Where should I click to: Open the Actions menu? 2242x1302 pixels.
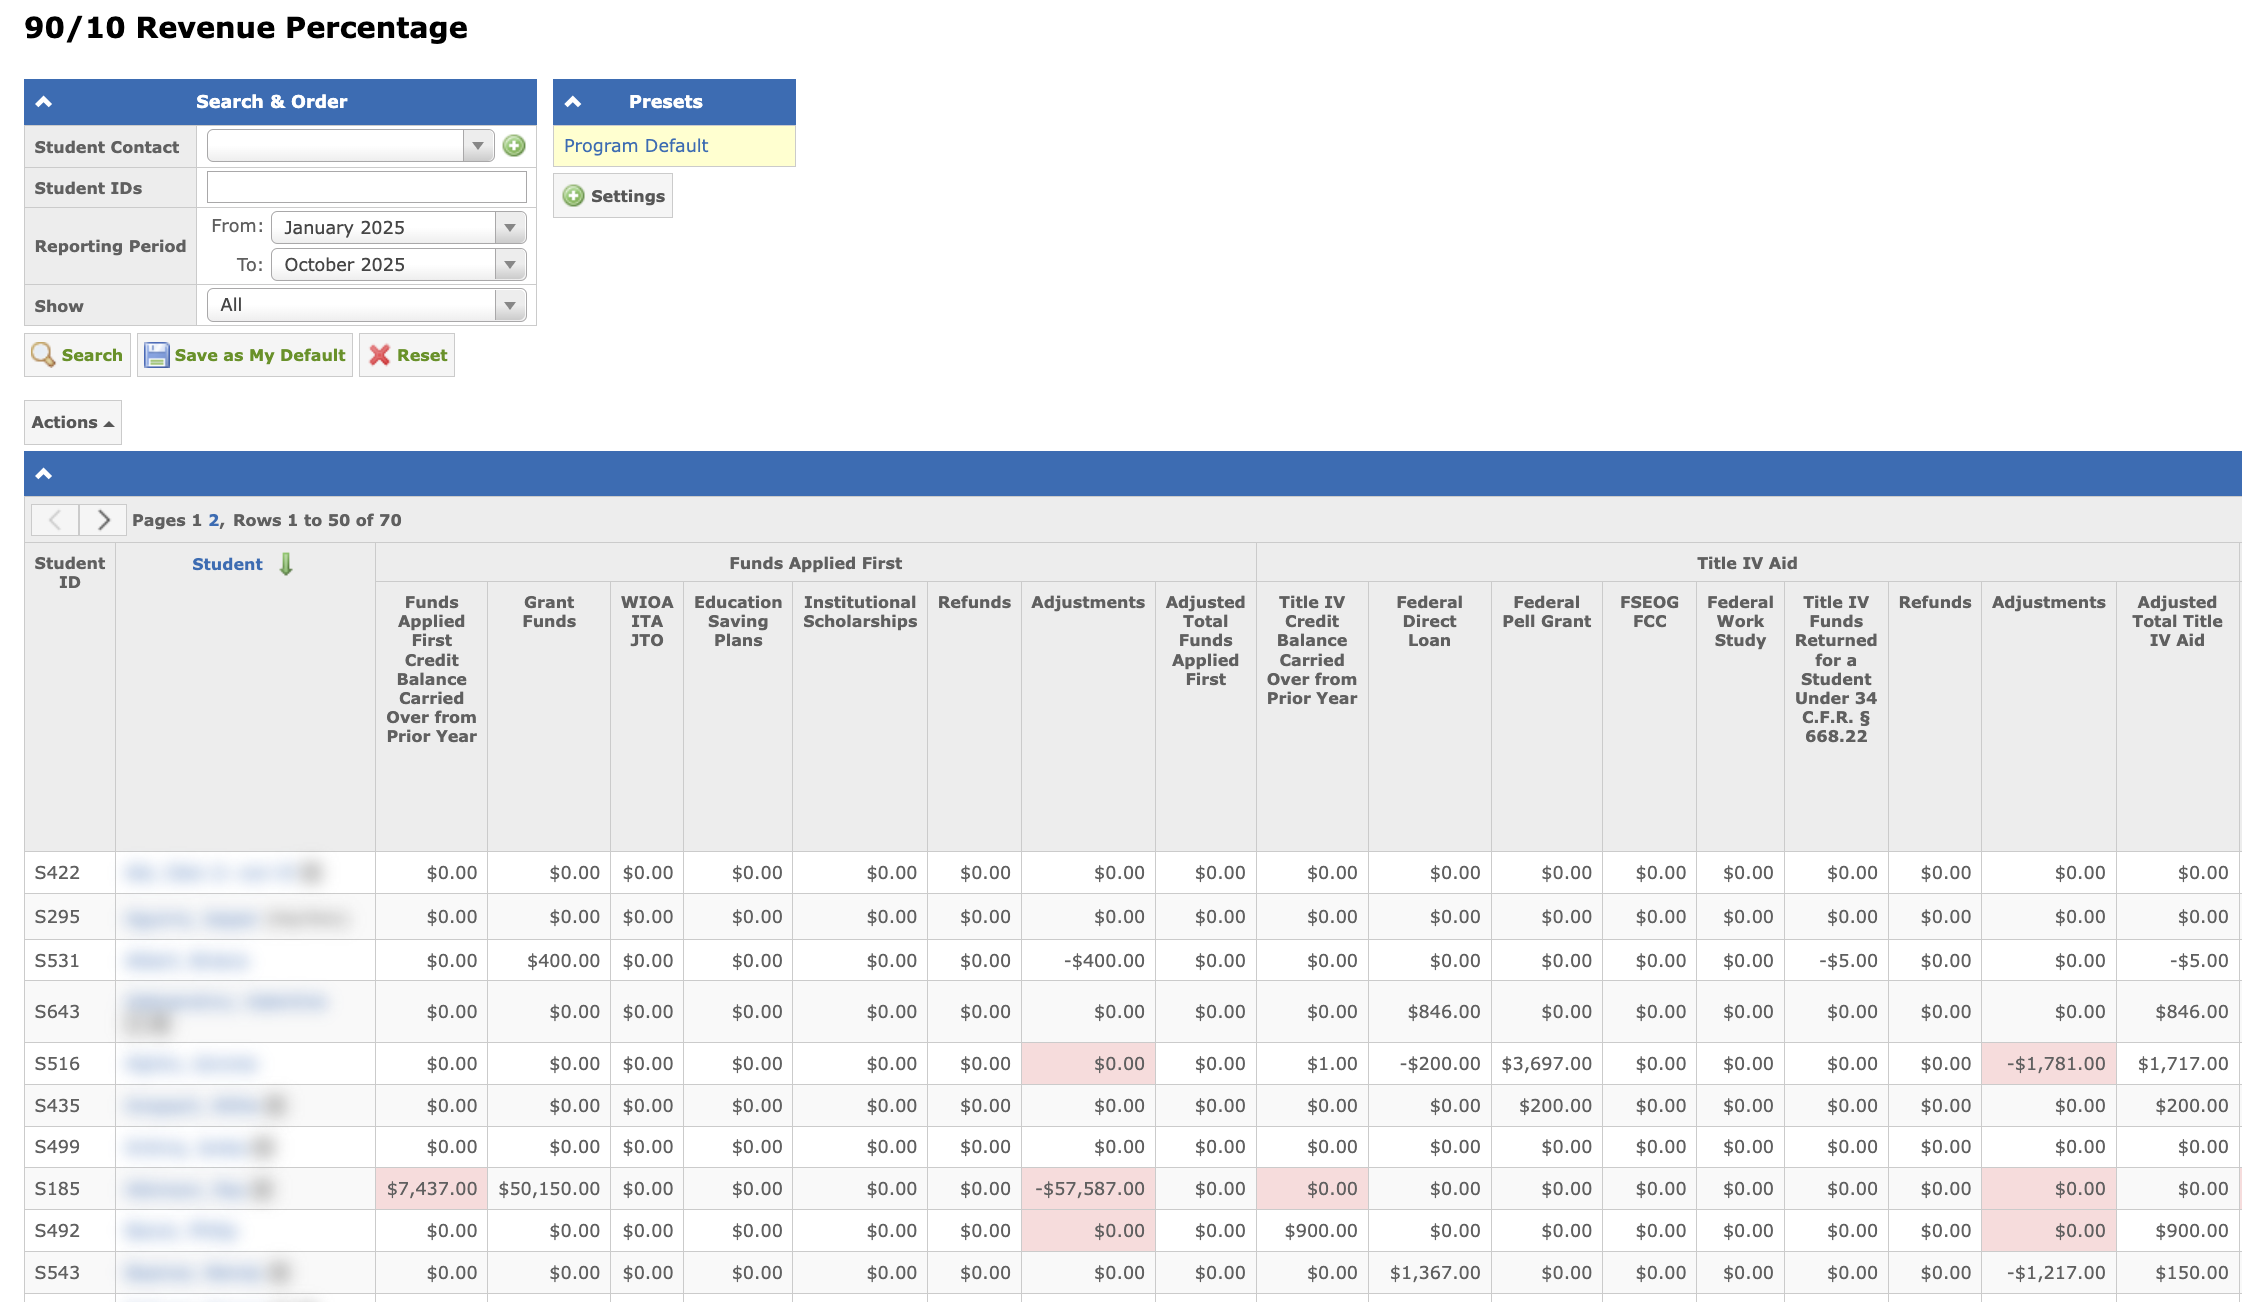(x=72, y=422)
